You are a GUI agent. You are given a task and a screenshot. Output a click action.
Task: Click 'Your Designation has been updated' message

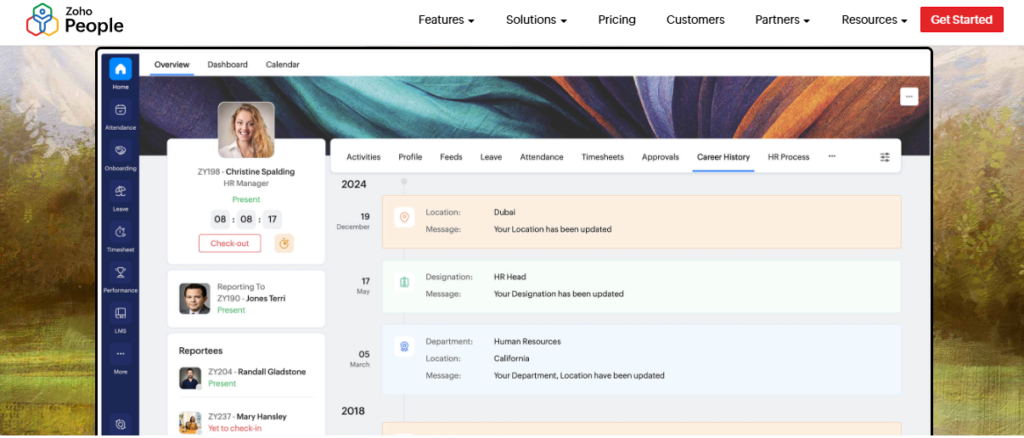(558, 294)
